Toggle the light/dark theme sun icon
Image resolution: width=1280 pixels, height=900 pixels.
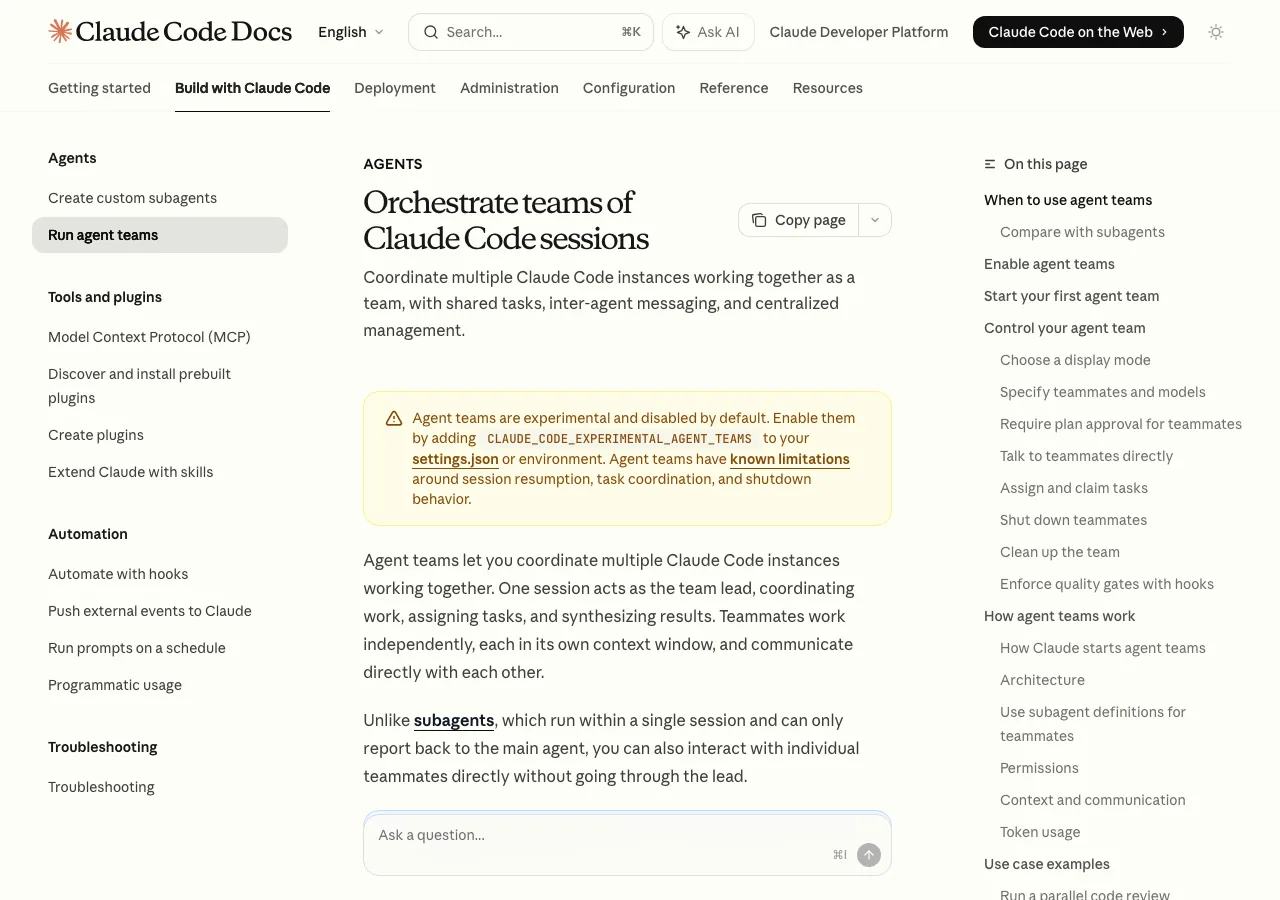[x=1216, y=32]
